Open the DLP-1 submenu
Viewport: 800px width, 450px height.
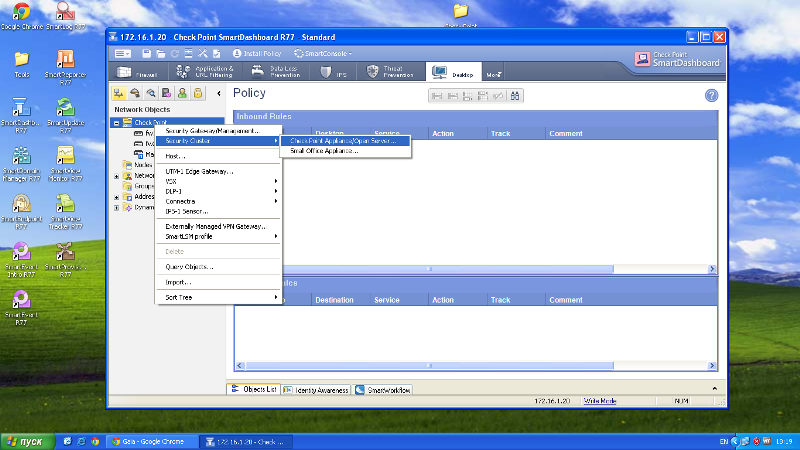coord(218,191)
